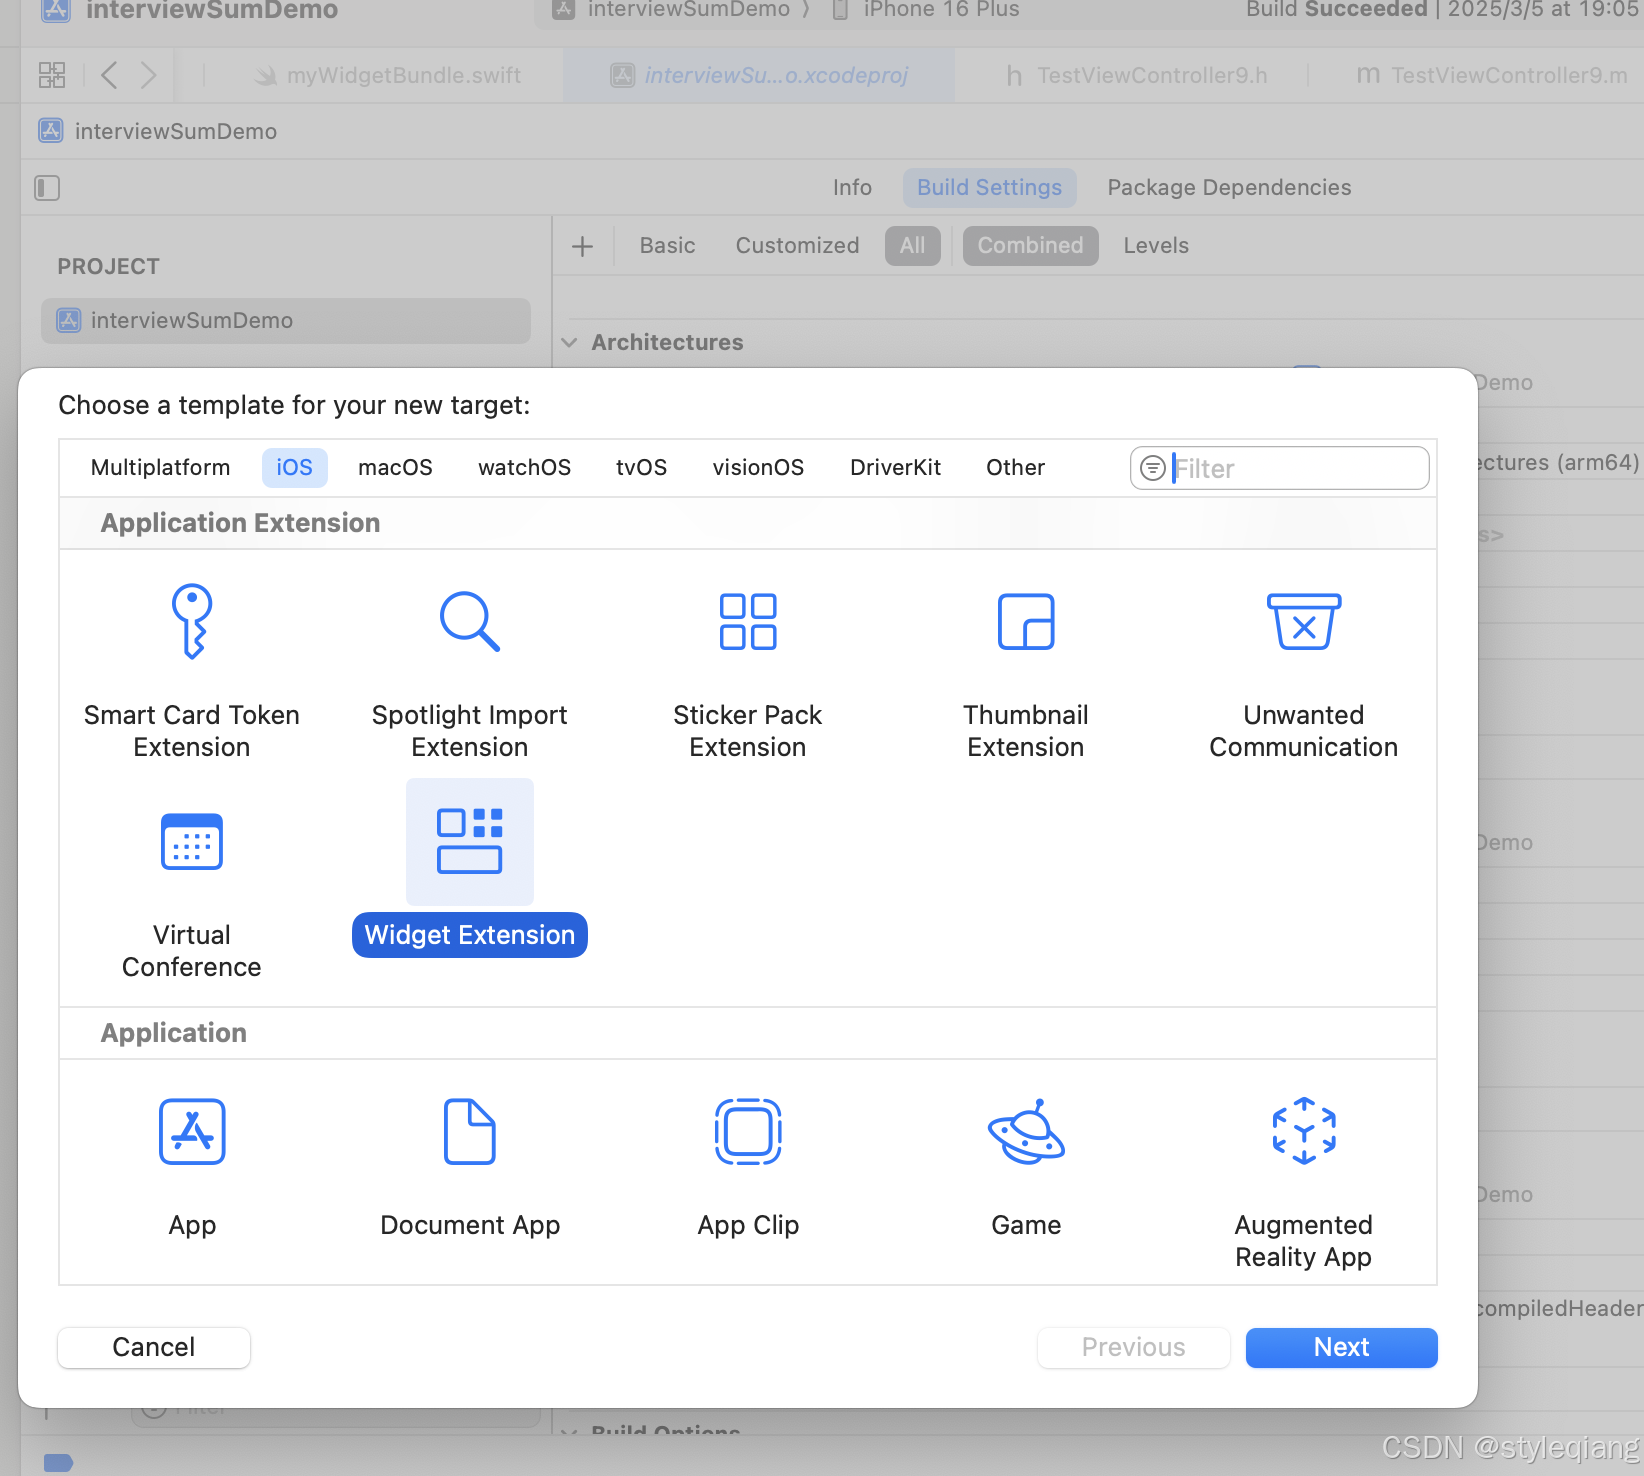Viewport: 1644px width, 1476px height.
Task: Click Cancel in the template dialog
Action: tap(154, 1347)
